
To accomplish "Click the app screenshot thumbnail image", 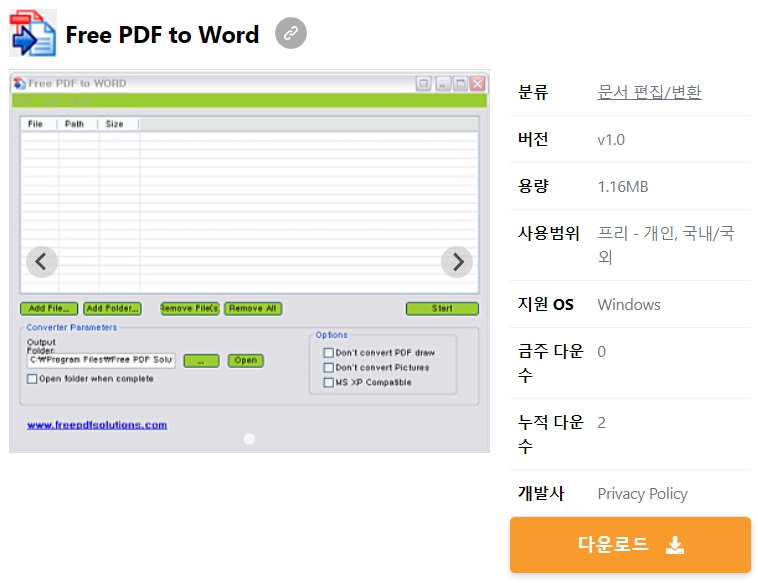I will [249, 261].
